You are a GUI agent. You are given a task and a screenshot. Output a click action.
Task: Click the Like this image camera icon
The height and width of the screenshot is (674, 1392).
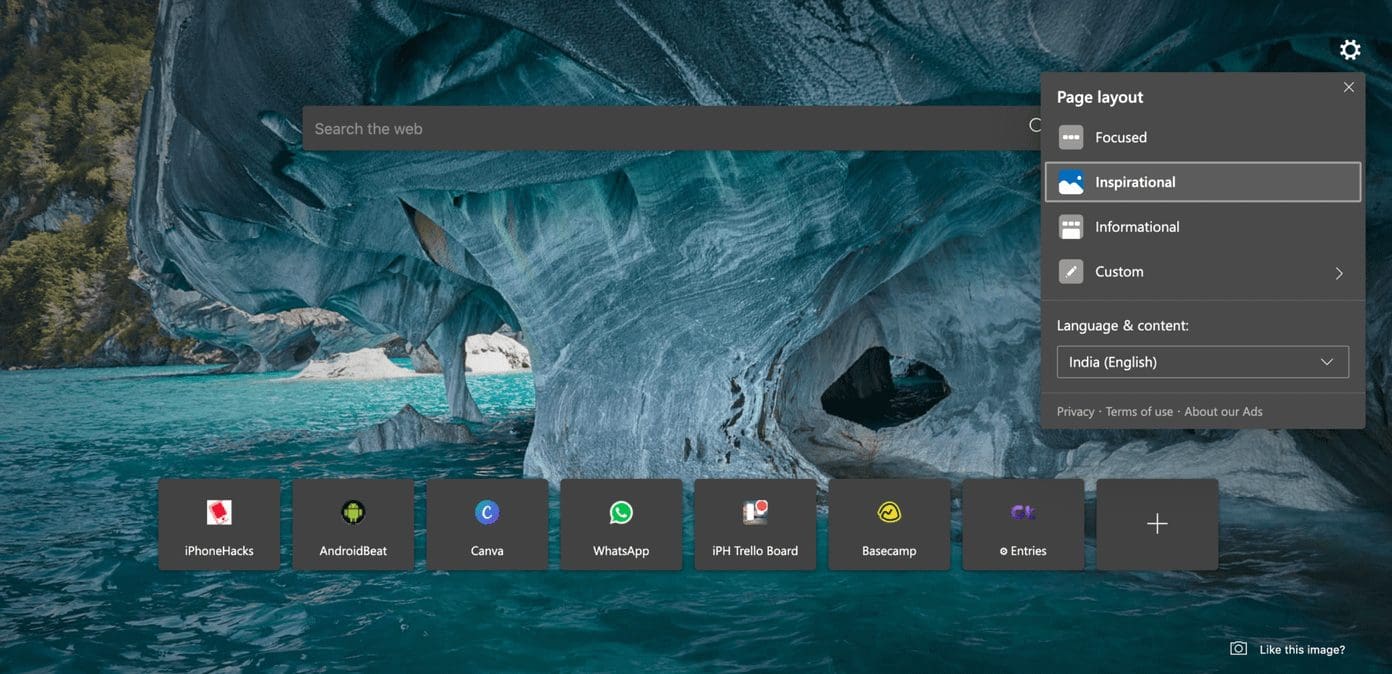(x=1238, y=649)
